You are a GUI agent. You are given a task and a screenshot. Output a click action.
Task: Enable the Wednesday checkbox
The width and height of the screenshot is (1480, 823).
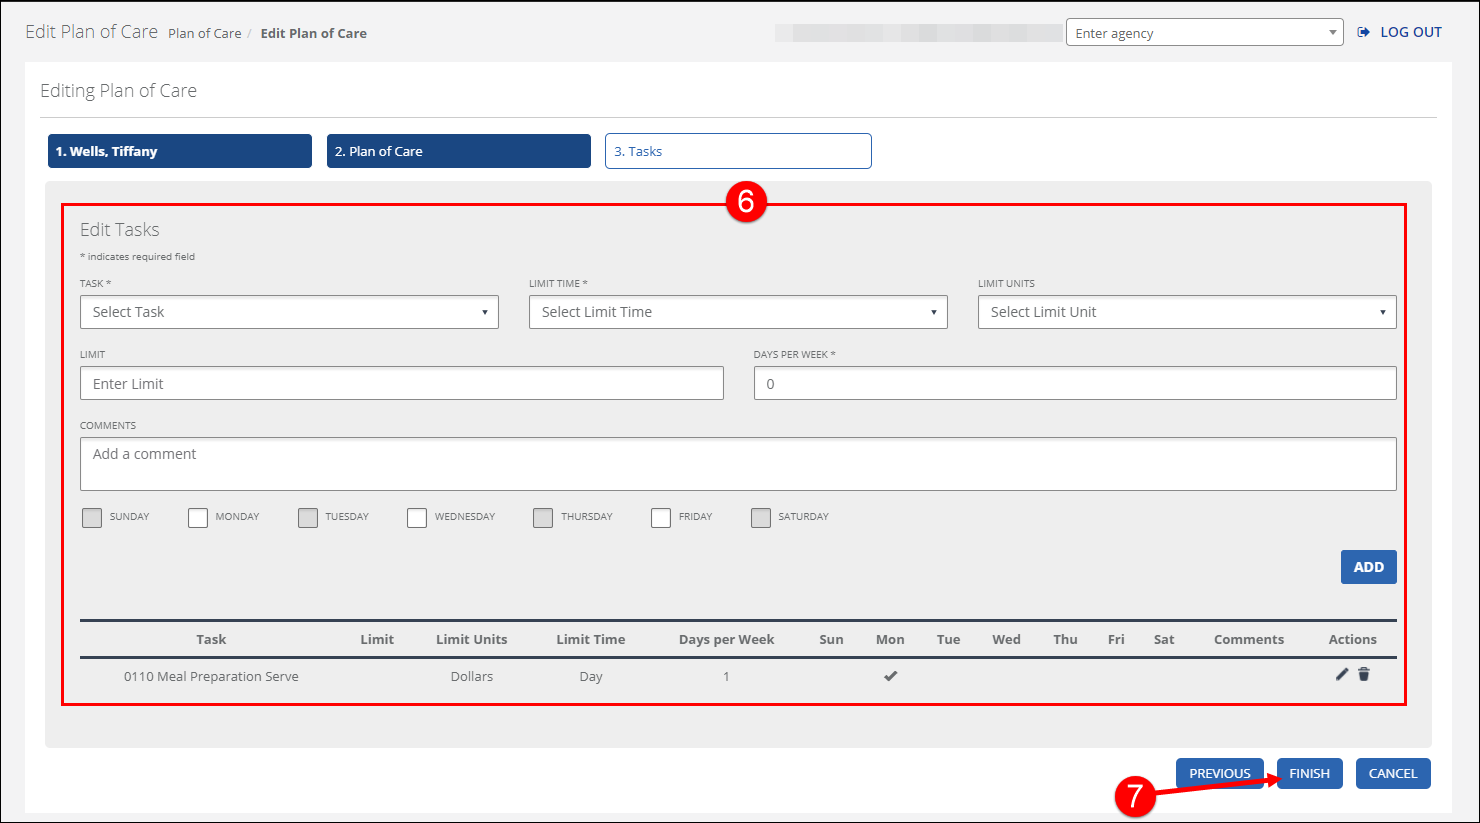click(x=417, y=517)
